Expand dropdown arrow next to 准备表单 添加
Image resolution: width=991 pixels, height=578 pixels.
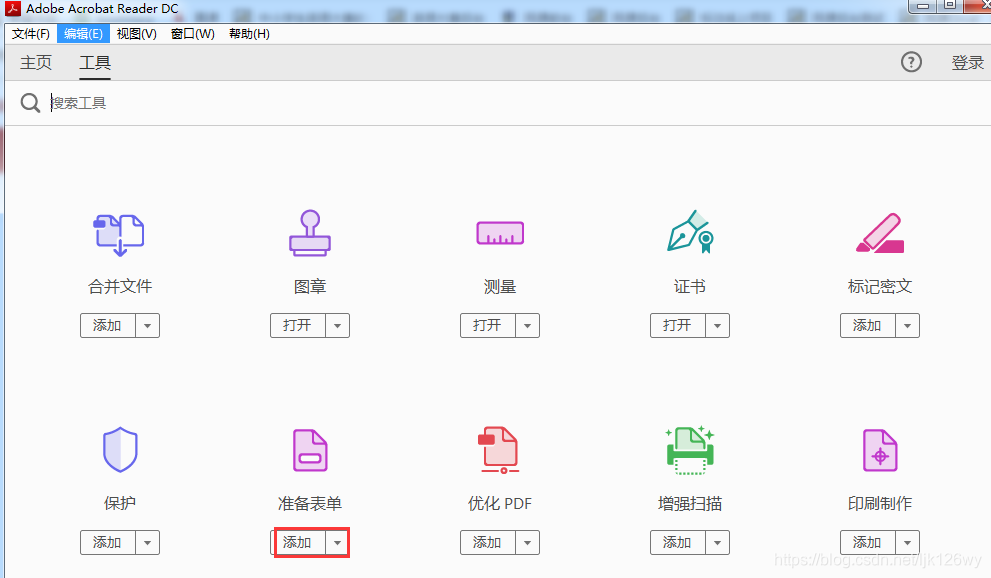click(x=337, y=543)
